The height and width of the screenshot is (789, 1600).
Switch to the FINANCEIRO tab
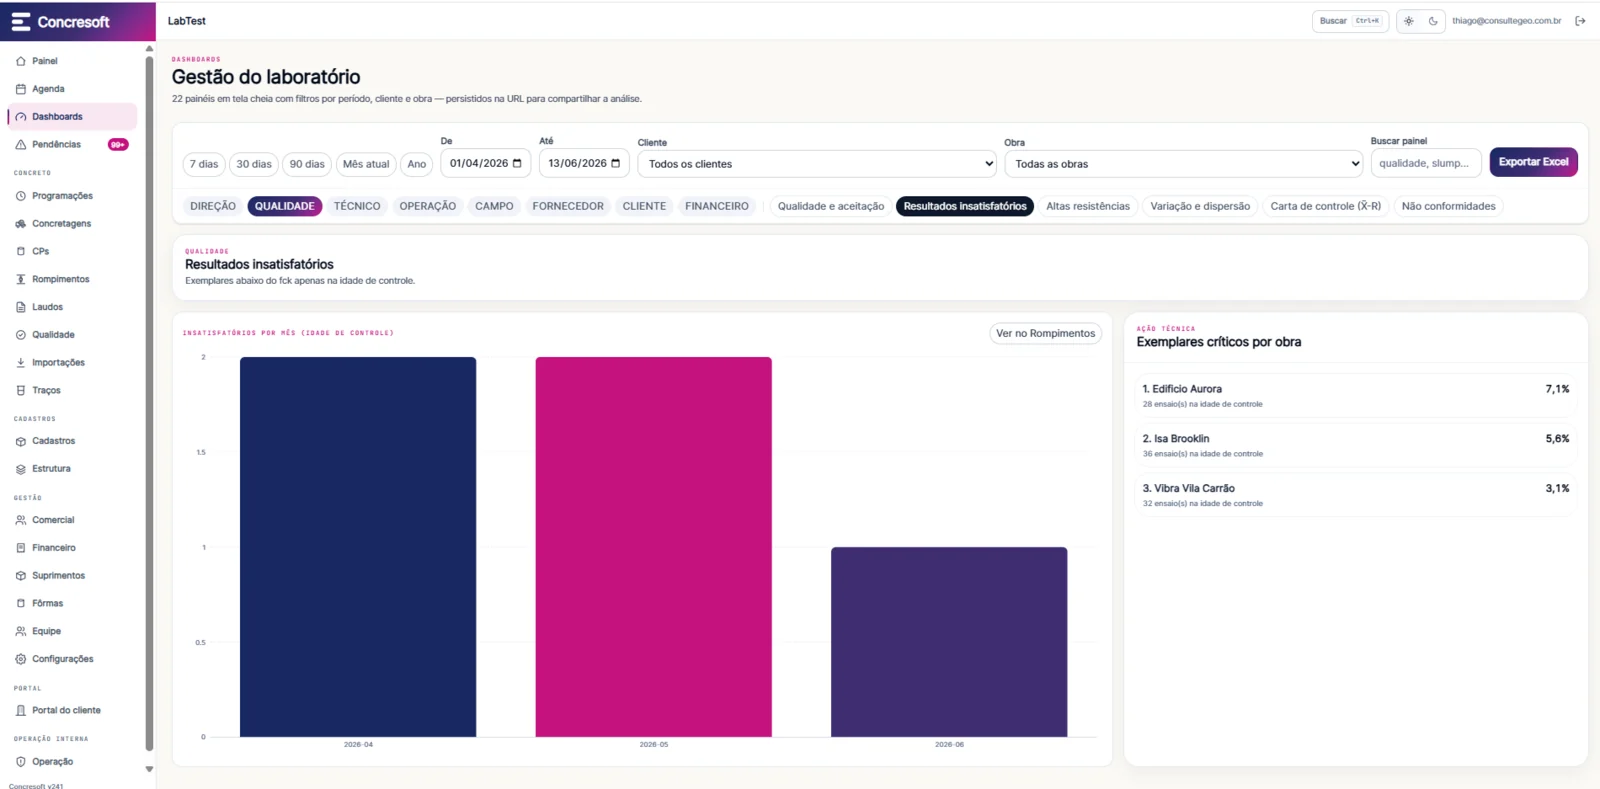click(717, 206)
